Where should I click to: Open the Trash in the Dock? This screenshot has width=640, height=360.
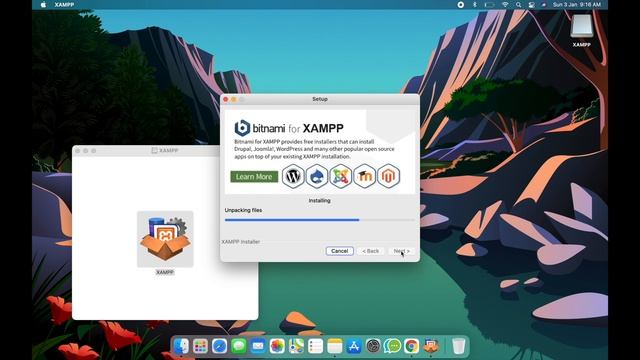pyautogui.click(x=459, y=346)
